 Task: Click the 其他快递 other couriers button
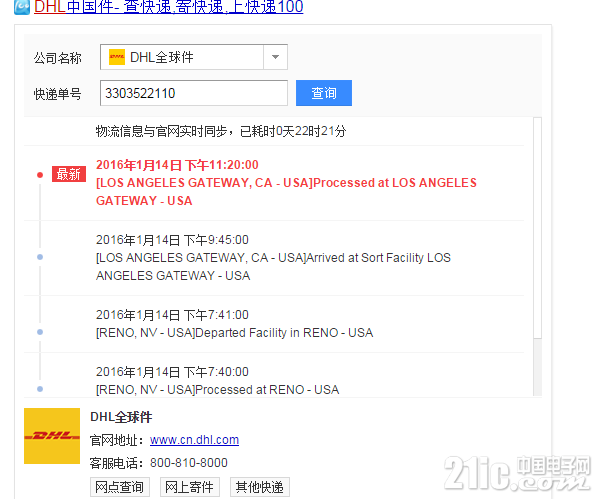tap(260, 487)
